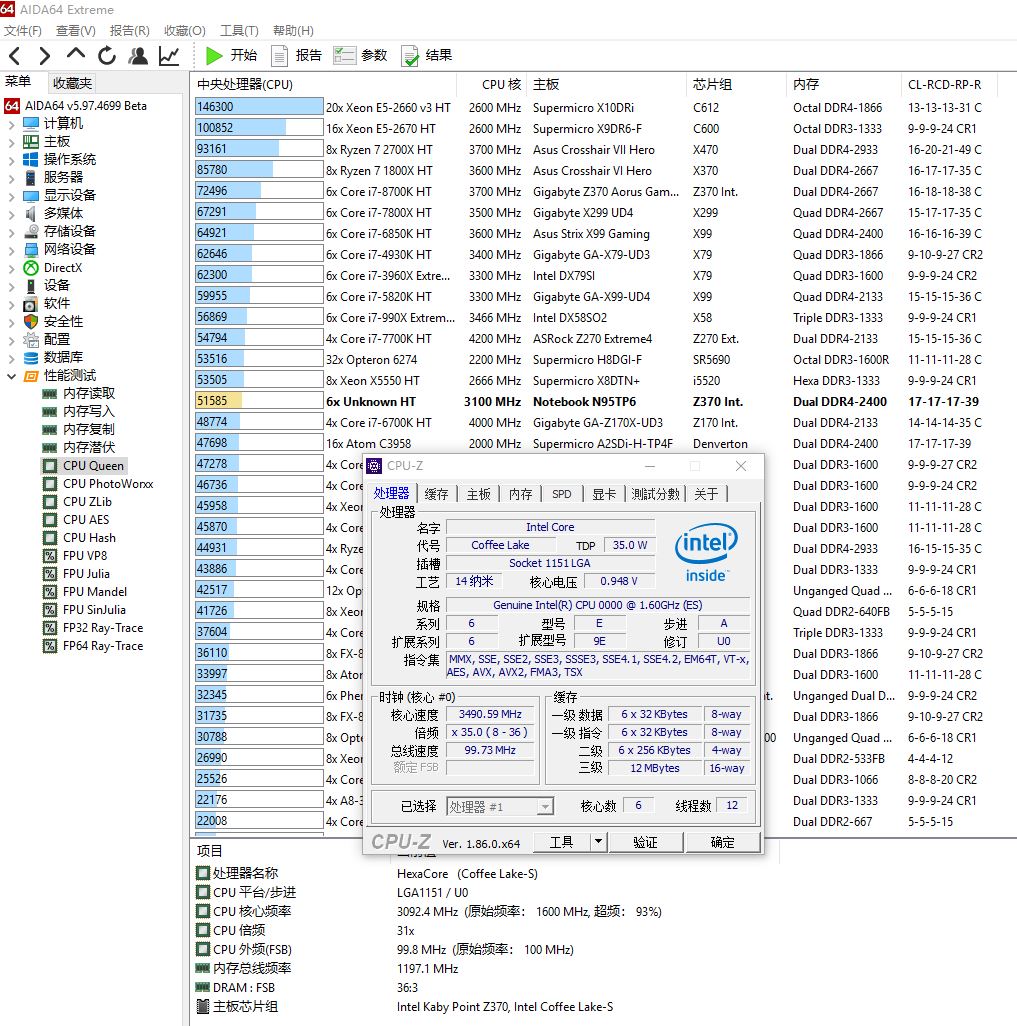This screenshot has width=1017, height=1026.
Task: Switch to the 菜单 tab in sidebar
Action: 18,82
